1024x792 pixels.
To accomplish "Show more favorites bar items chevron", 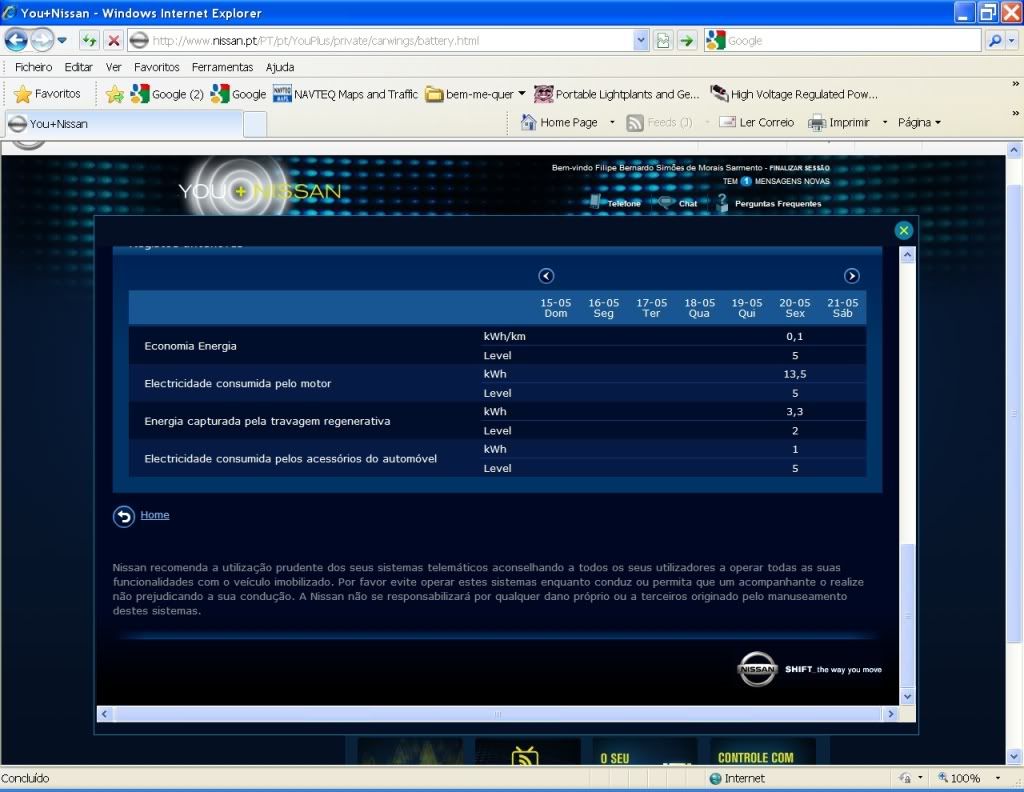I will (1016, 84).
